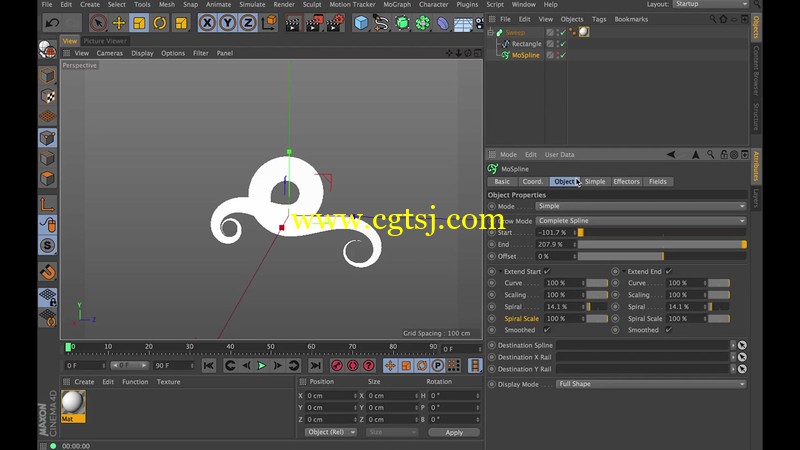The image size is (800, 450).
Task: Render the active view clapperboard icon
Action: click(x=293, y=23)
